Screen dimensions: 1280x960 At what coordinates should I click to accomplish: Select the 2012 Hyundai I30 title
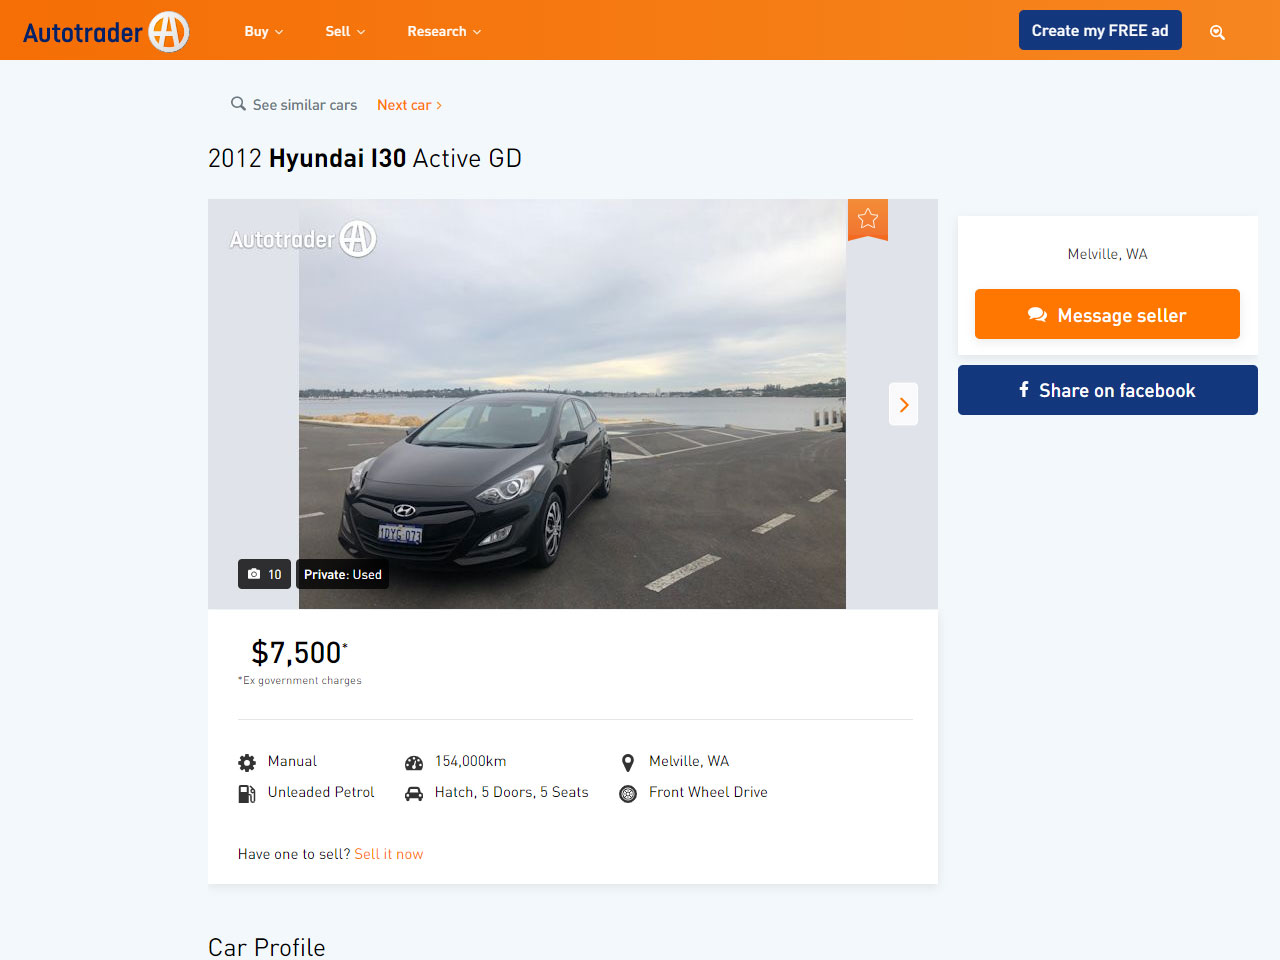(365, 158)
